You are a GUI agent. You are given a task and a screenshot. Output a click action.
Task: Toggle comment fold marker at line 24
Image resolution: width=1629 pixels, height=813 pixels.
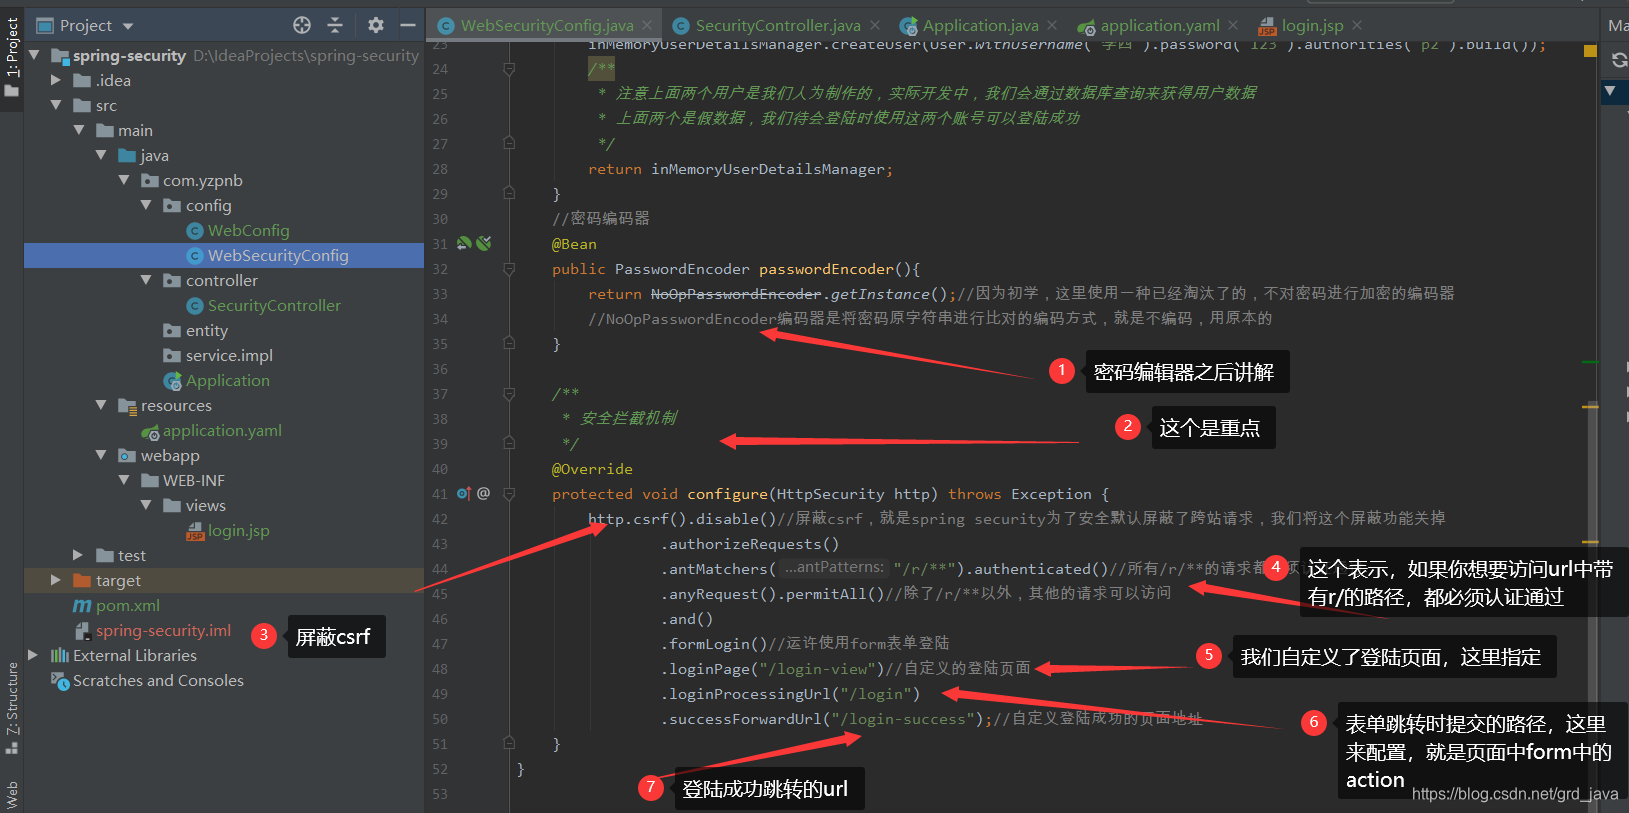509,69
